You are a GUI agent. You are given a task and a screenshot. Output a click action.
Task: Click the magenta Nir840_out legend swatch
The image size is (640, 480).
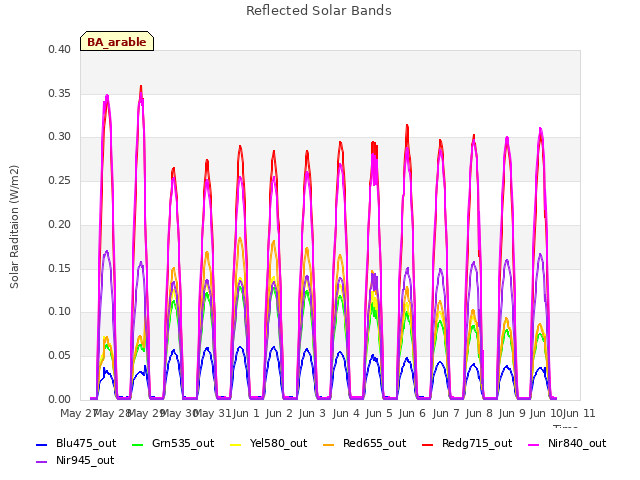(x=533, y=444)
